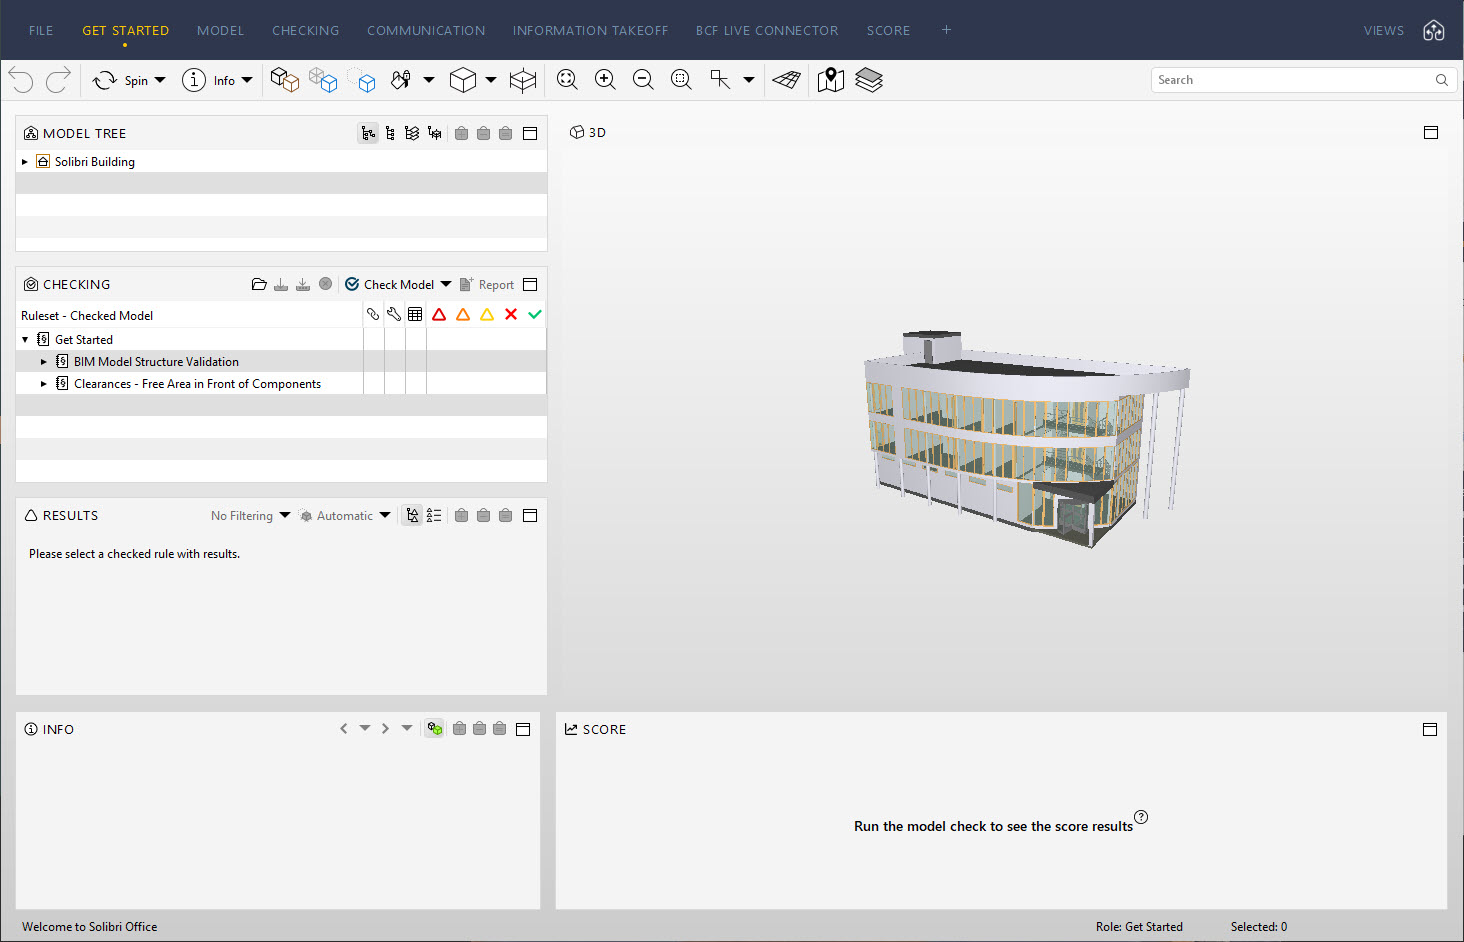Click Undo in the toolbar
Screen dimensions: 1464x942
20,80
